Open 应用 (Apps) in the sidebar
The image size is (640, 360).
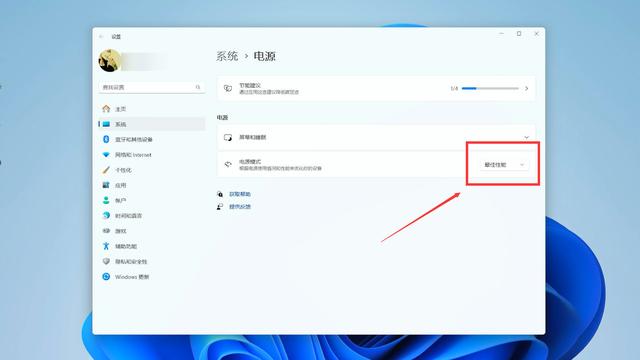click(x=151, y=185)
